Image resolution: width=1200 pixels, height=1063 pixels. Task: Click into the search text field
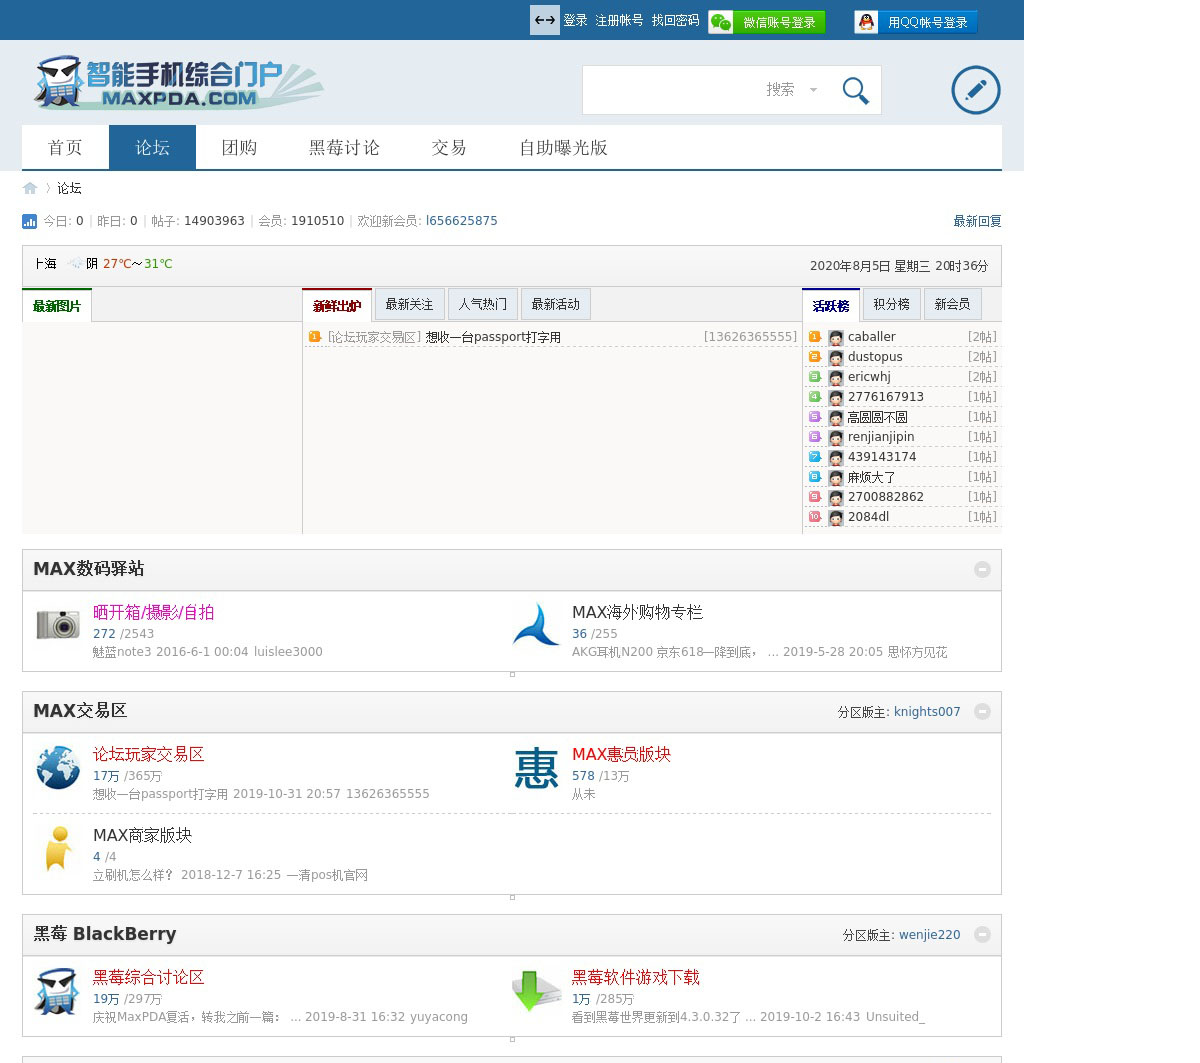[670, 90]
